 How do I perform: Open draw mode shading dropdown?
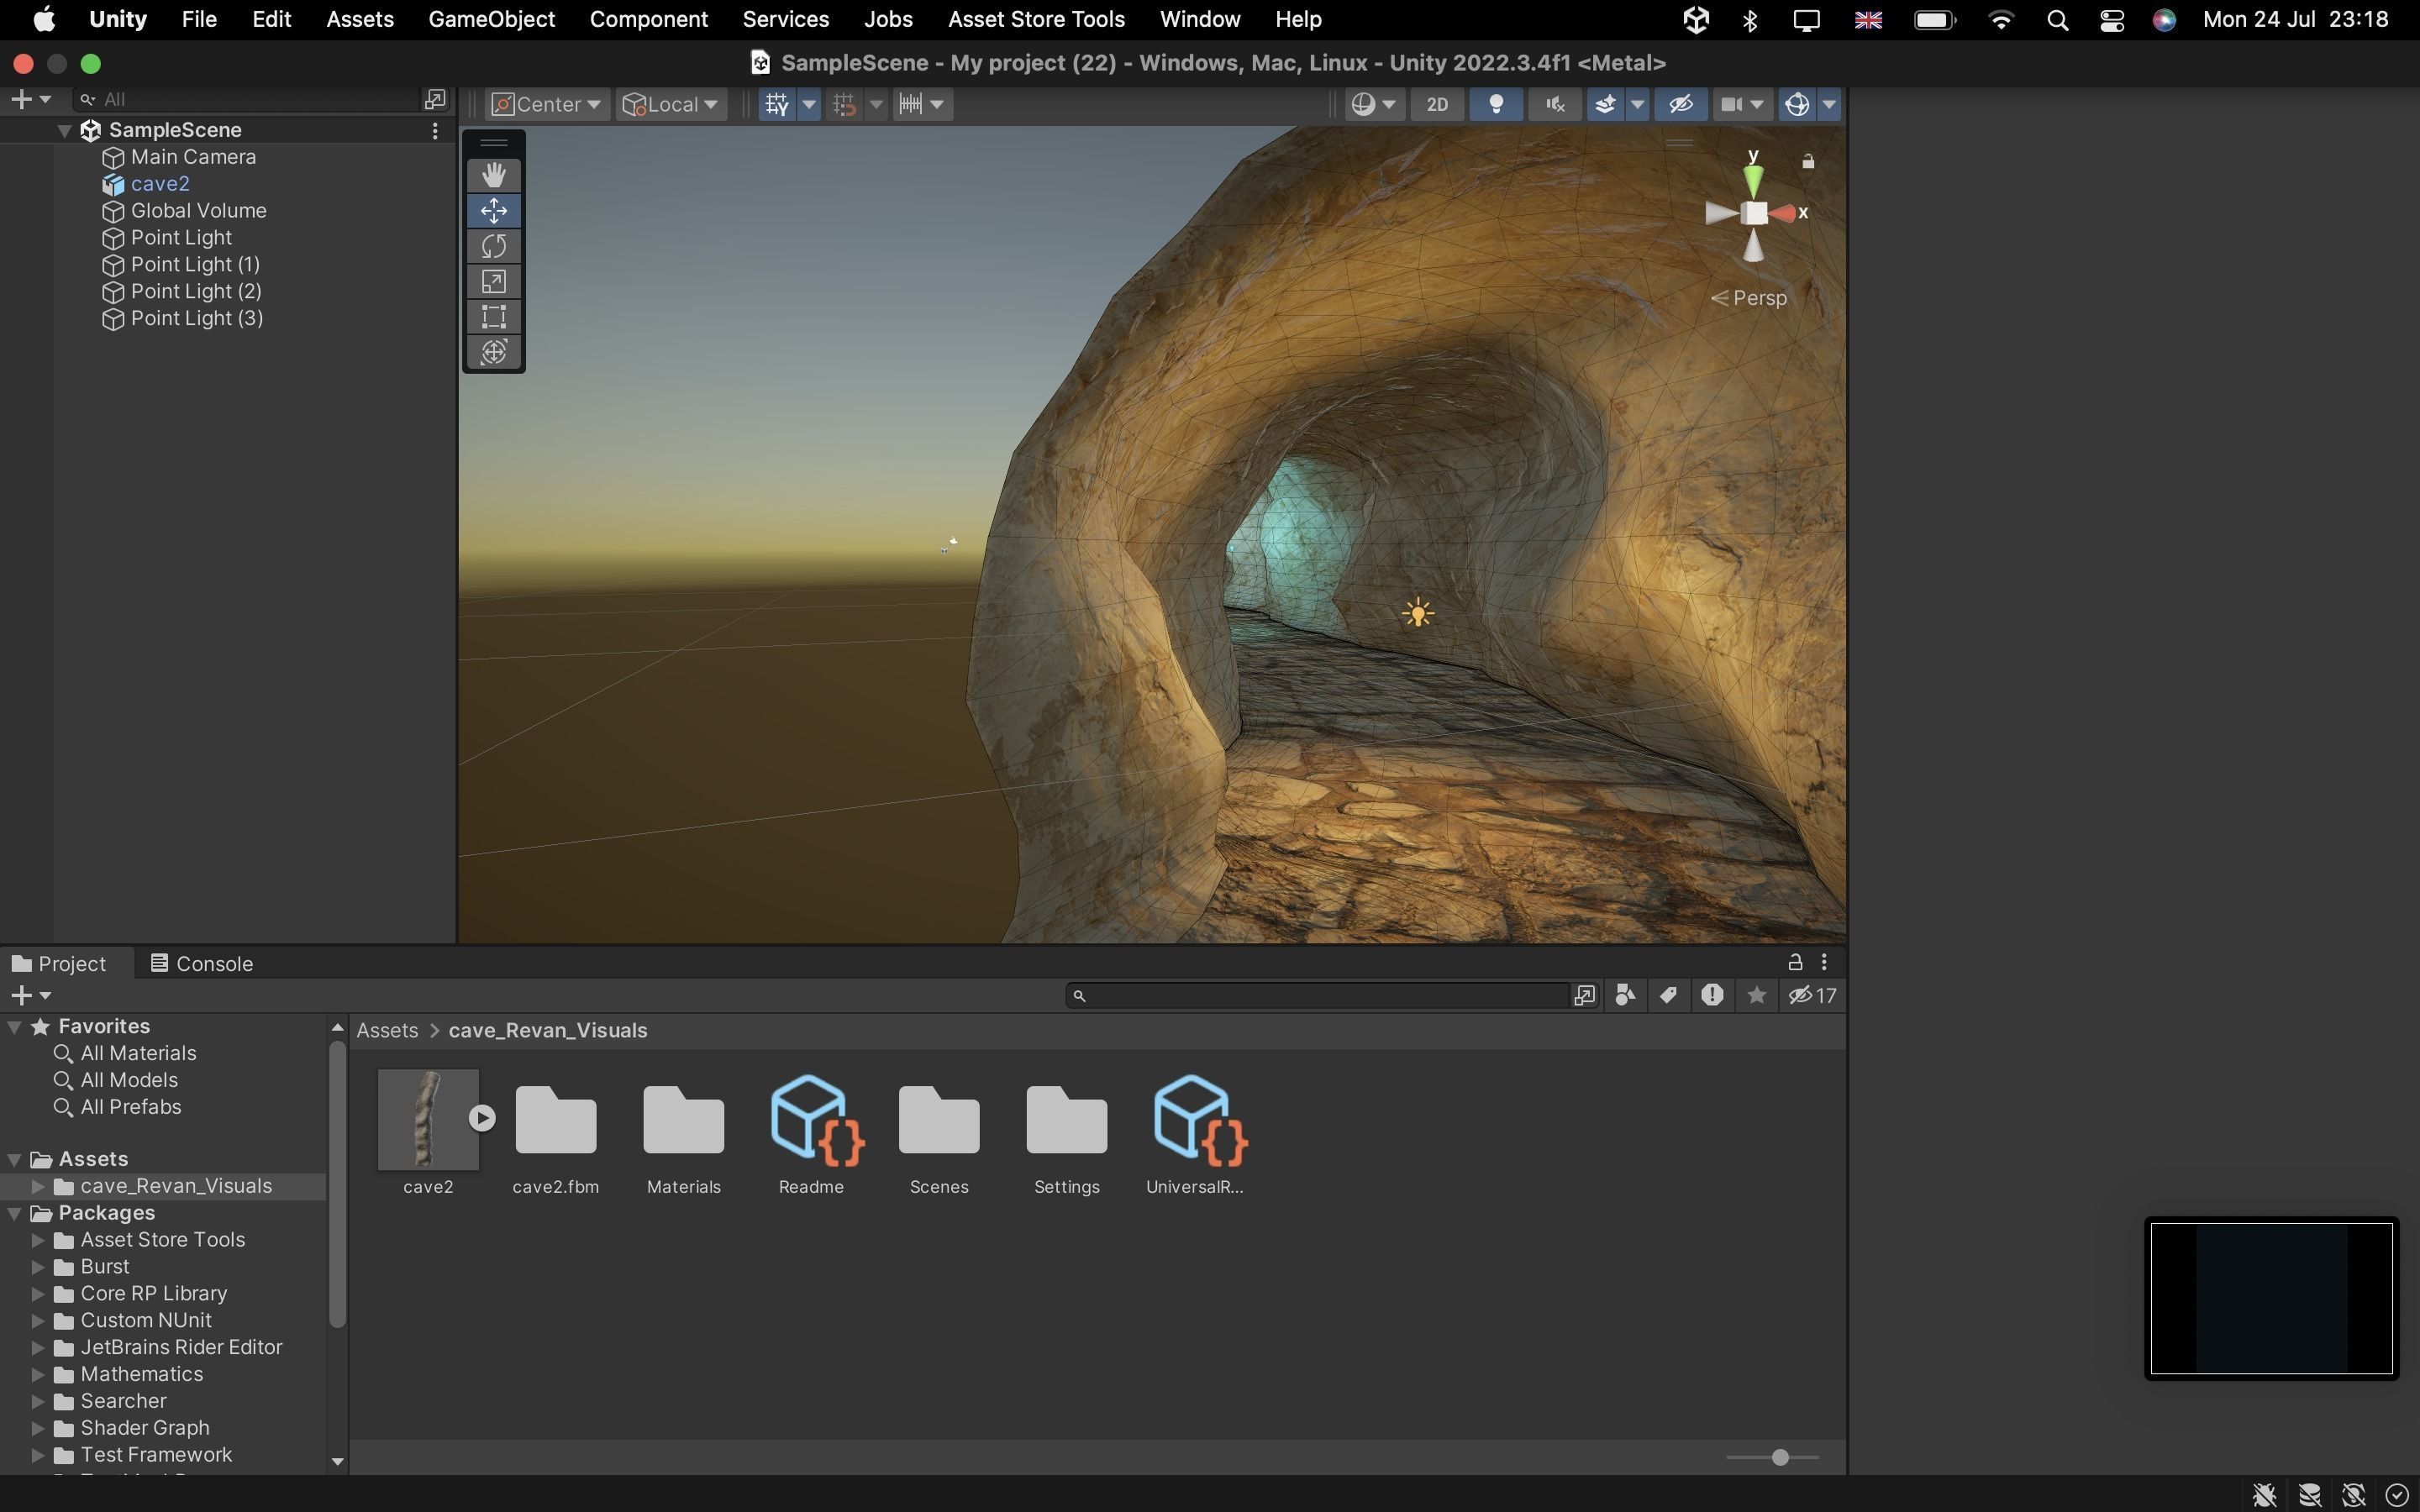click(x=1374, y=105)
